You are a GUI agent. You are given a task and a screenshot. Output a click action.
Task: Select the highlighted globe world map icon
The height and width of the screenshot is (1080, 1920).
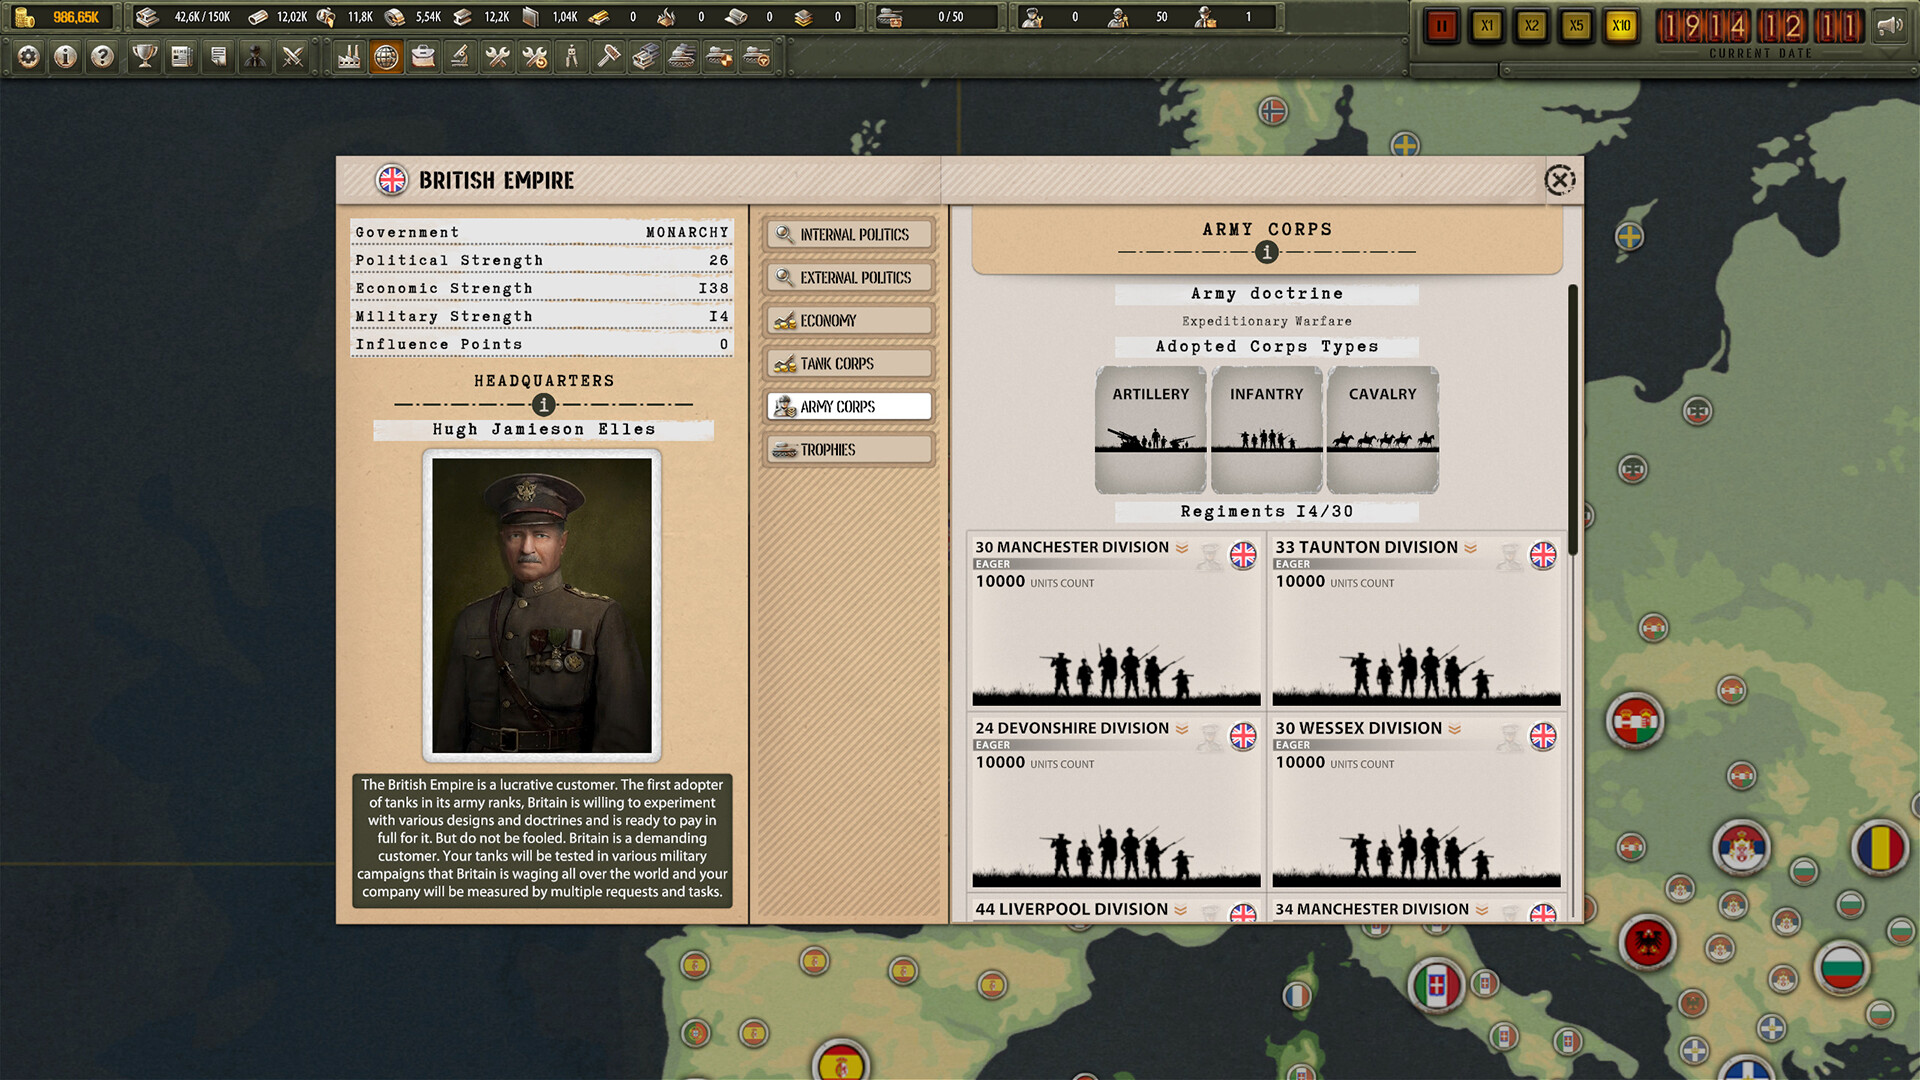click(385, 57)
